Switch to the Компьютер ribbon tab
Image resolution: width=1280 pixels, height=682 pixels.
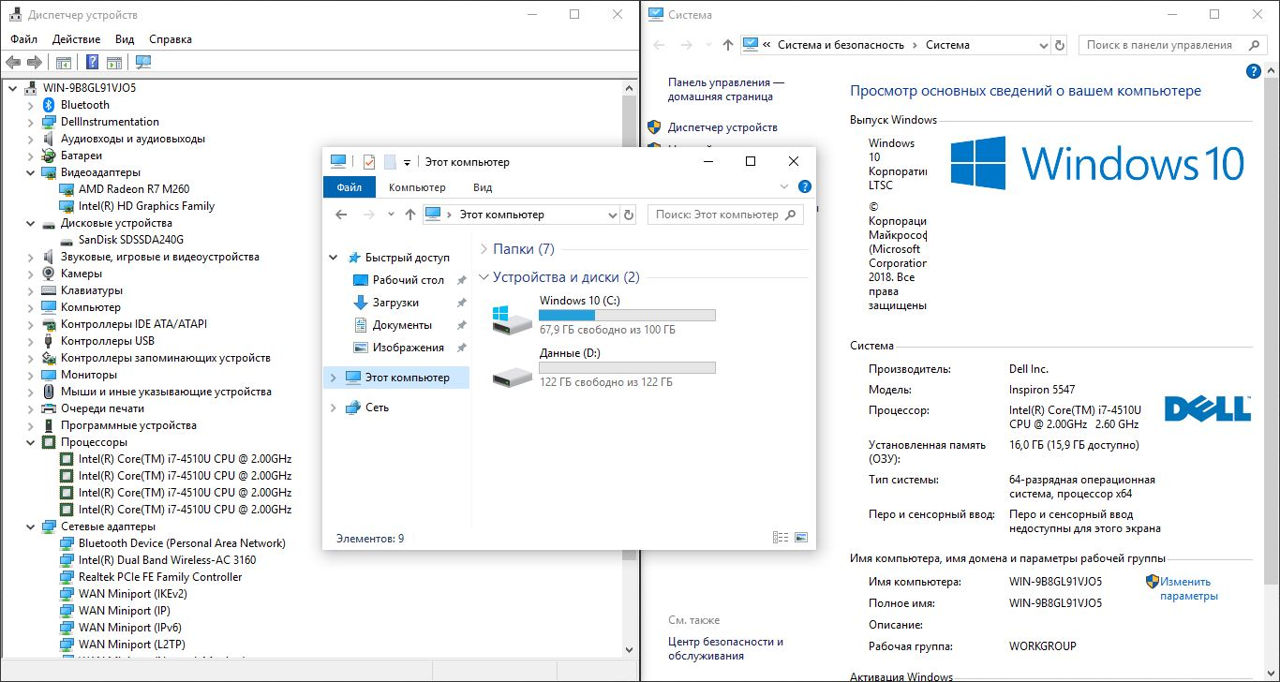point(417,188)
